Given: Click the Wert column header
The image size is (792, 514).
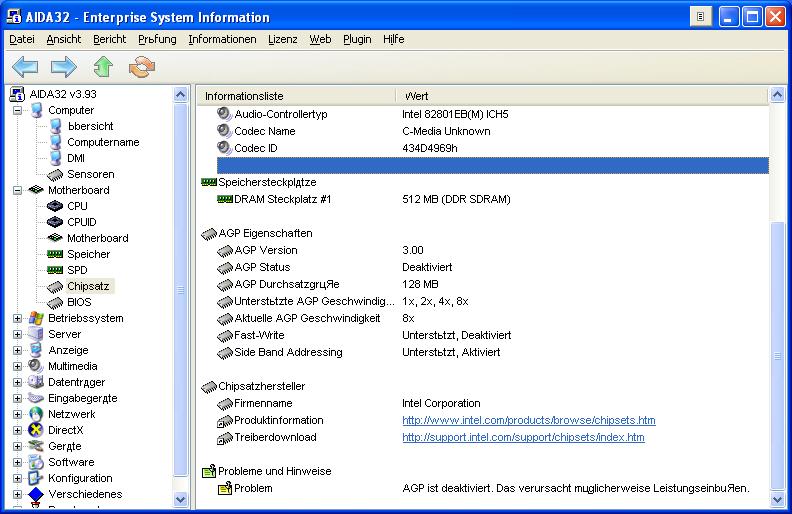Looking at the screenshot, I should 582,96.
